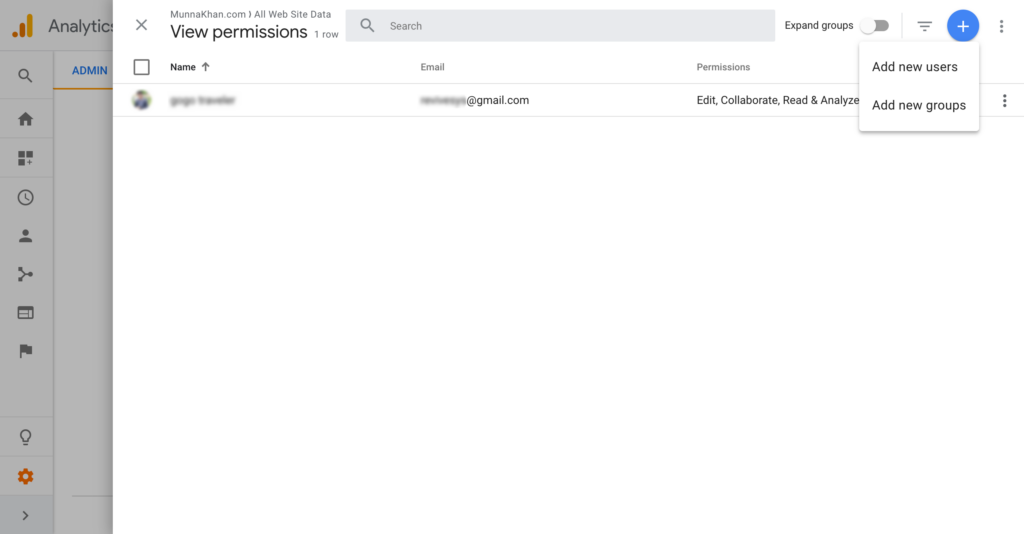This screenshot has height=534, width=1024.
Task: Open the Customization dashboard sidebar icon
Action: (26, 158)
